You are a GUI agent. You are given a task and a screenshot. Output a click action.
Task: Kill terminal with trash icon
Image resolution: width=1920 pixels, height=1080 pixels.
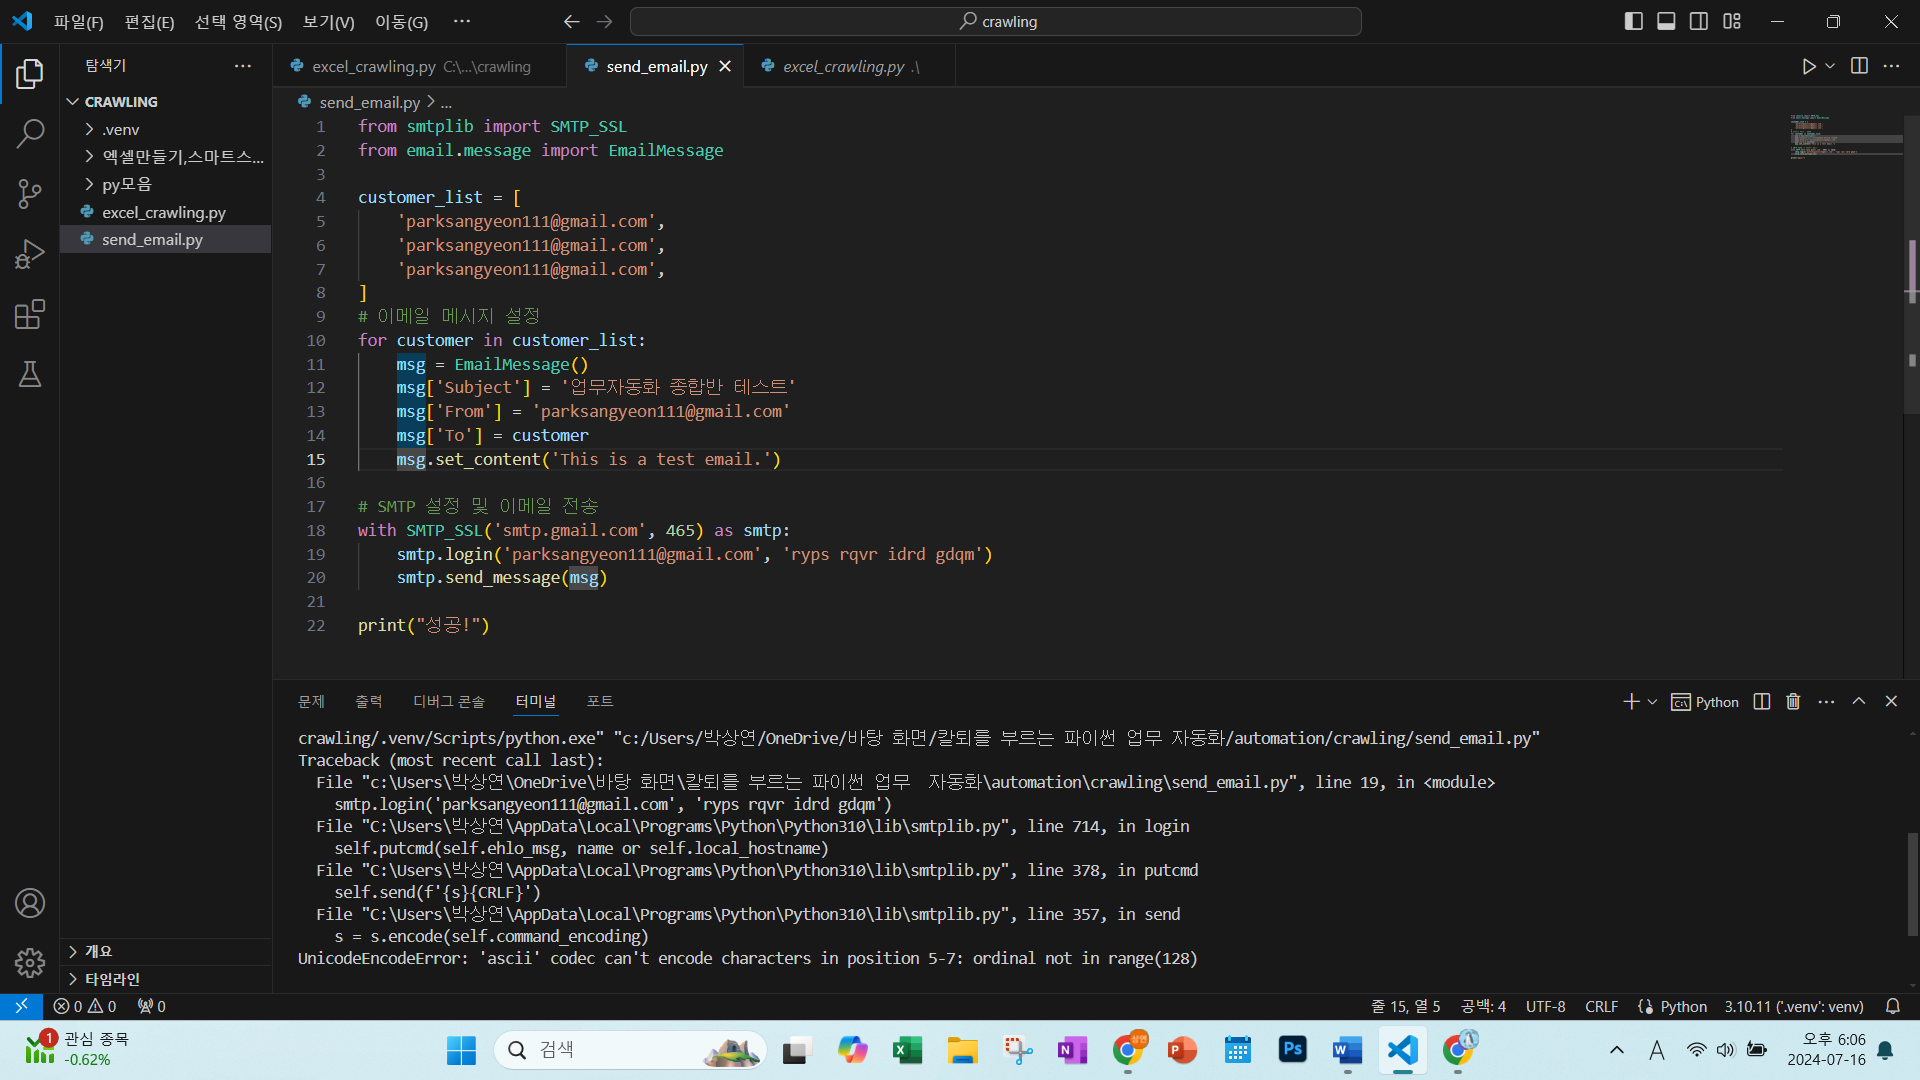tap(1793, 702)
